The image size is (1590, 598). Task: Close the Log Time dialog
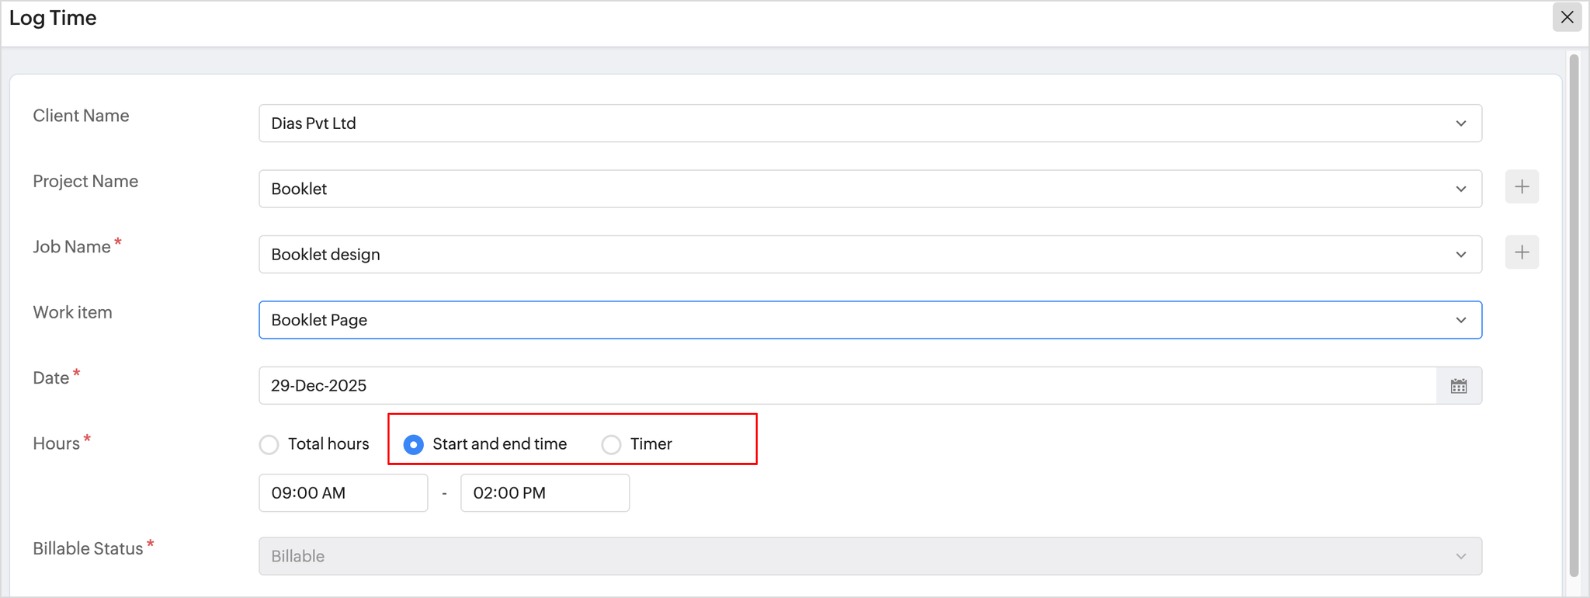pos(1566,17)
